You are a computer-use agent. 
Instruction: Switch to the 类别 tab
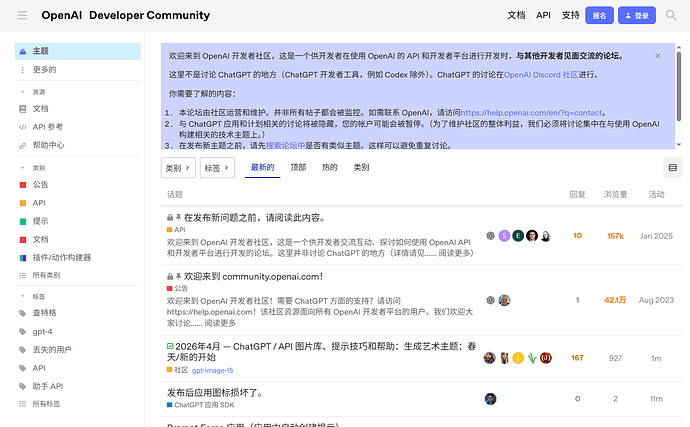[361, 167]
